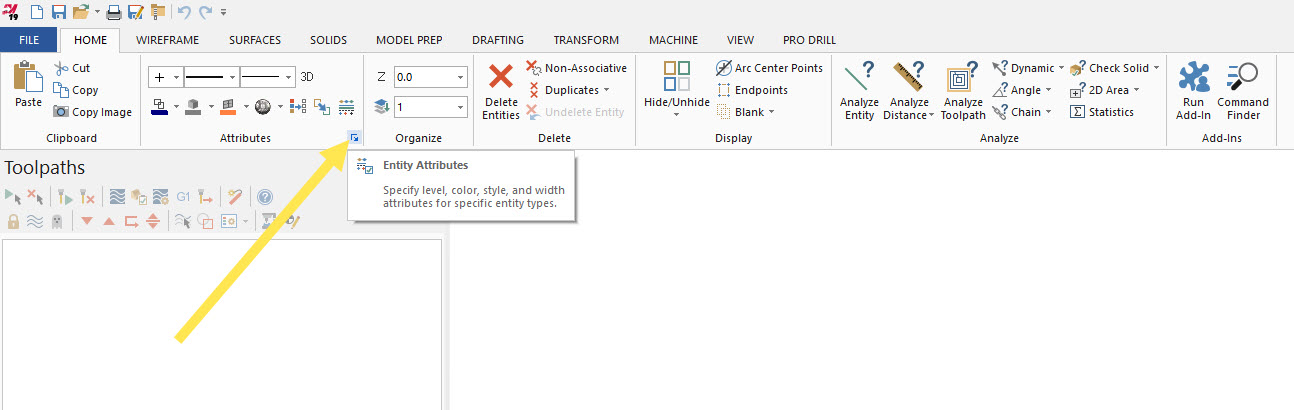Create a new file from quick access
The height and width of the screenshot is (410, 1294).
(37, 12)
